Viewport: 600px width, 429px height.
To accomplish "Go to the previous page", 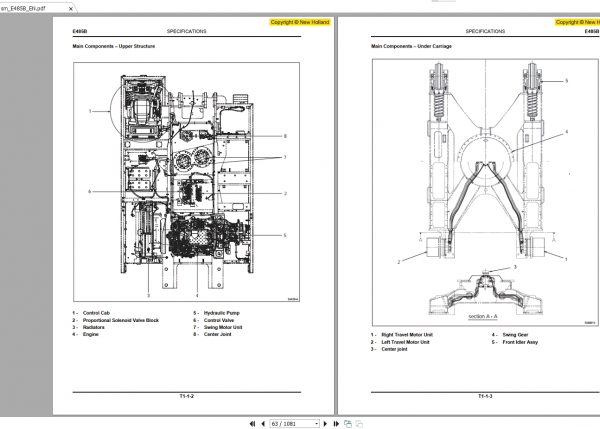I will [263, 424].
